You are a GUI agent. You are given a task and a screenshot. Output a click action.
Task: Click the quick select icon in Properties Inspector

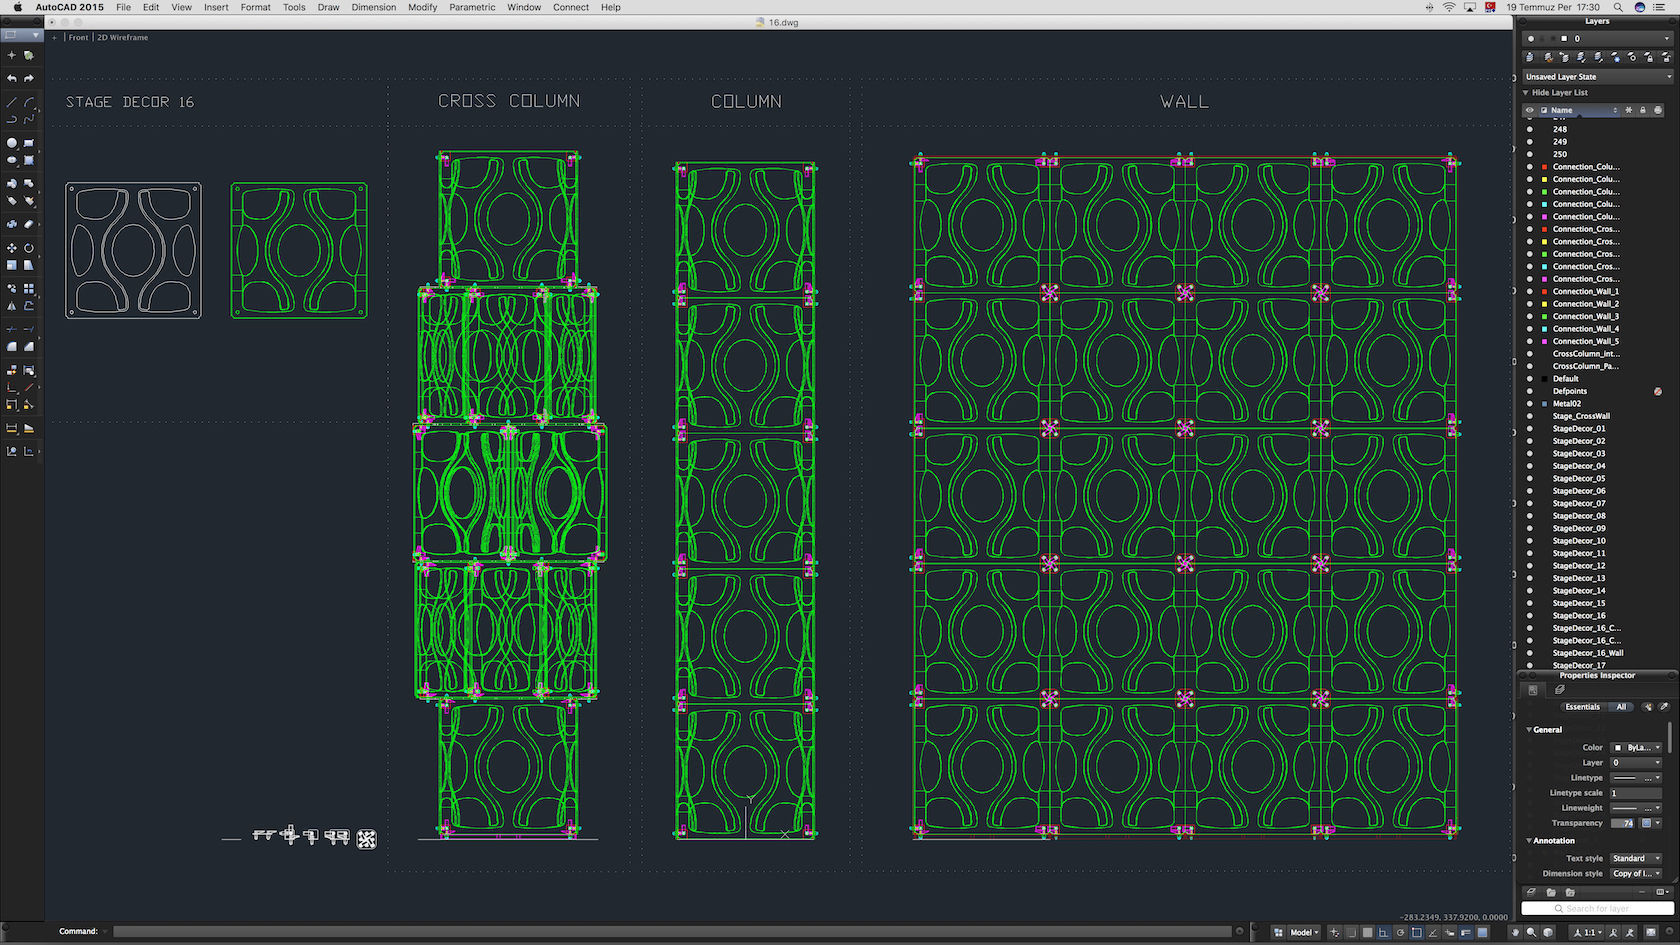[1647, 707]
